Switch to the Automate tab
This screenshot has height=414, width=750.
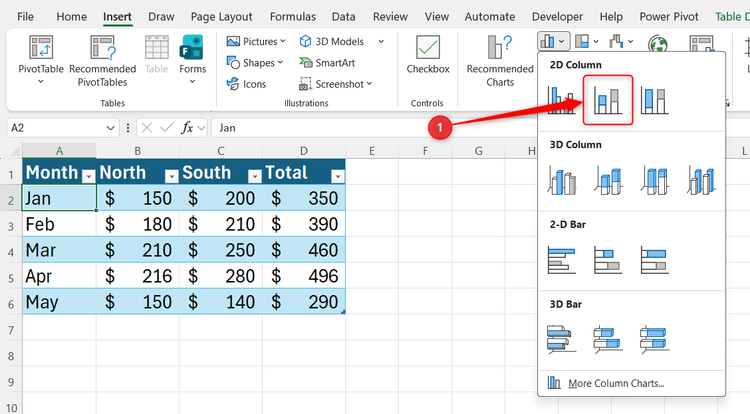click(x=490, y=17)
